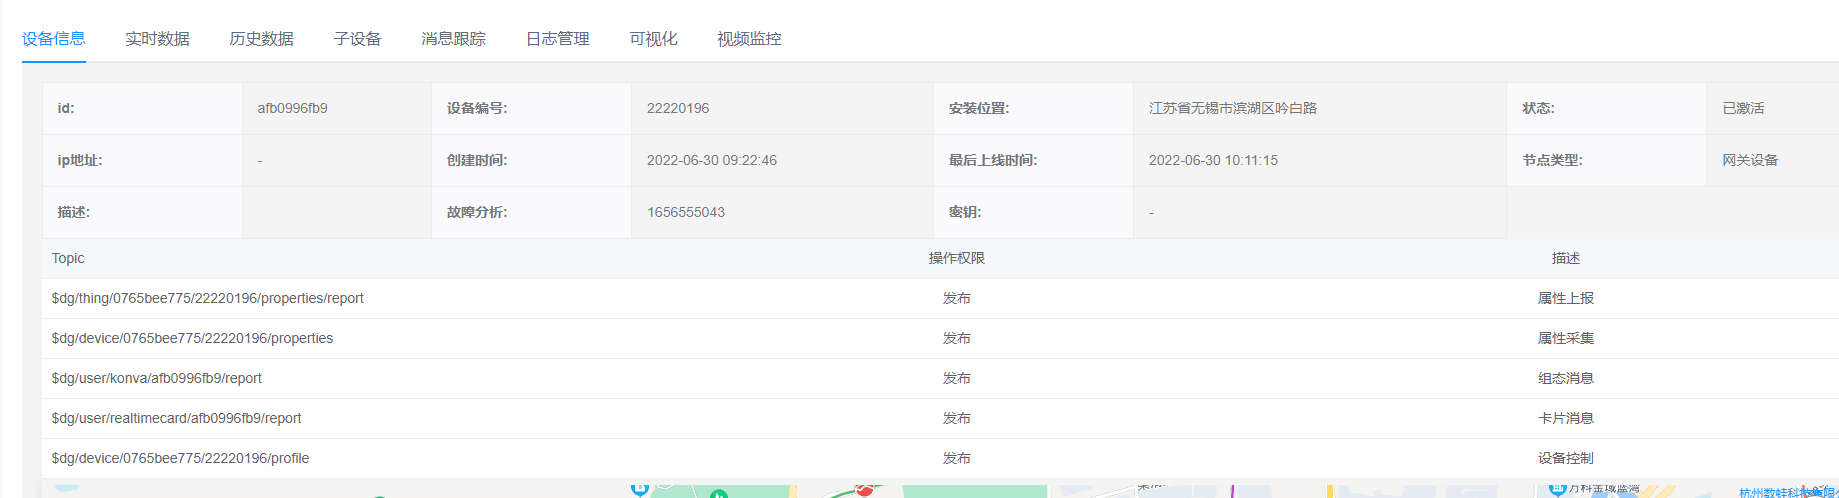Click the status value 已激活
Screen dimensions: 1839x498
tap(1743, 108)
